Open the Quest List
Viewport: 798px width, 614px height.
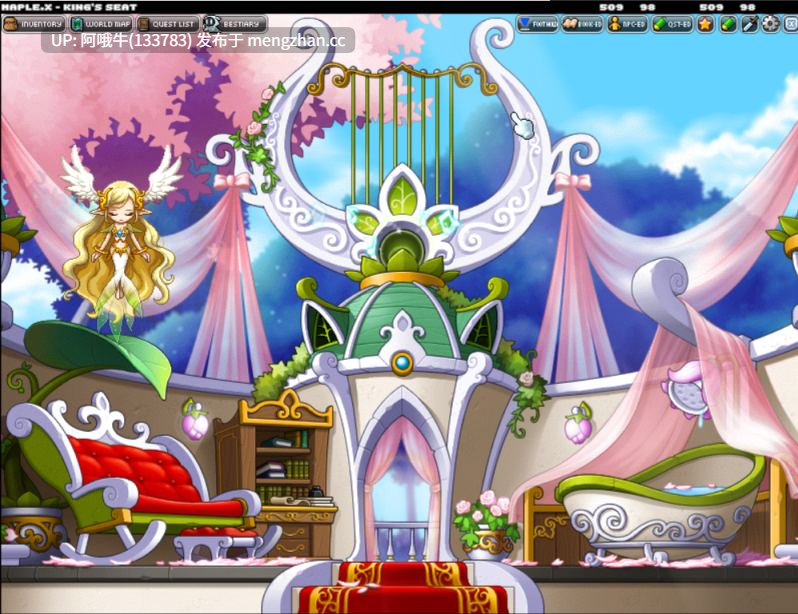tap(167, 24)
